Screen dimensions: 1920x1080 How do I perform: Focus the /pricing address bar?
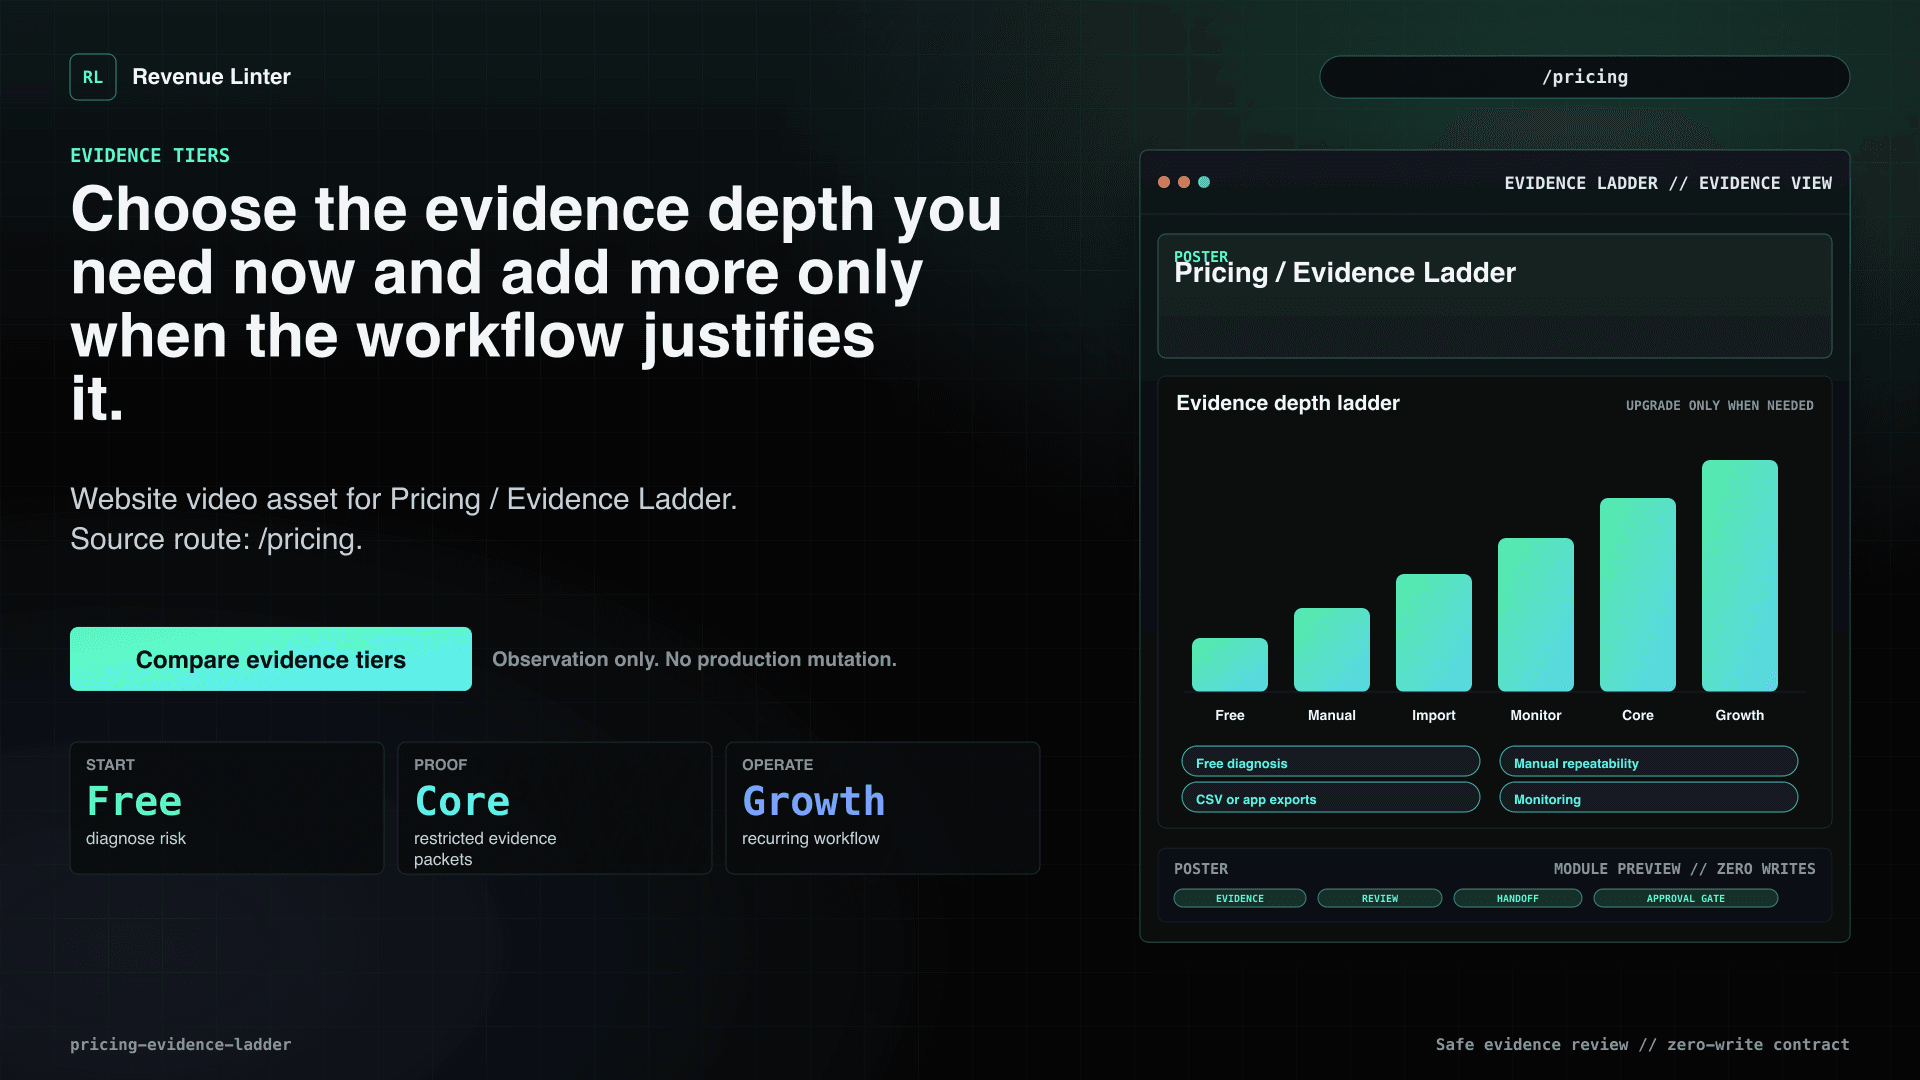(1584, 77)
